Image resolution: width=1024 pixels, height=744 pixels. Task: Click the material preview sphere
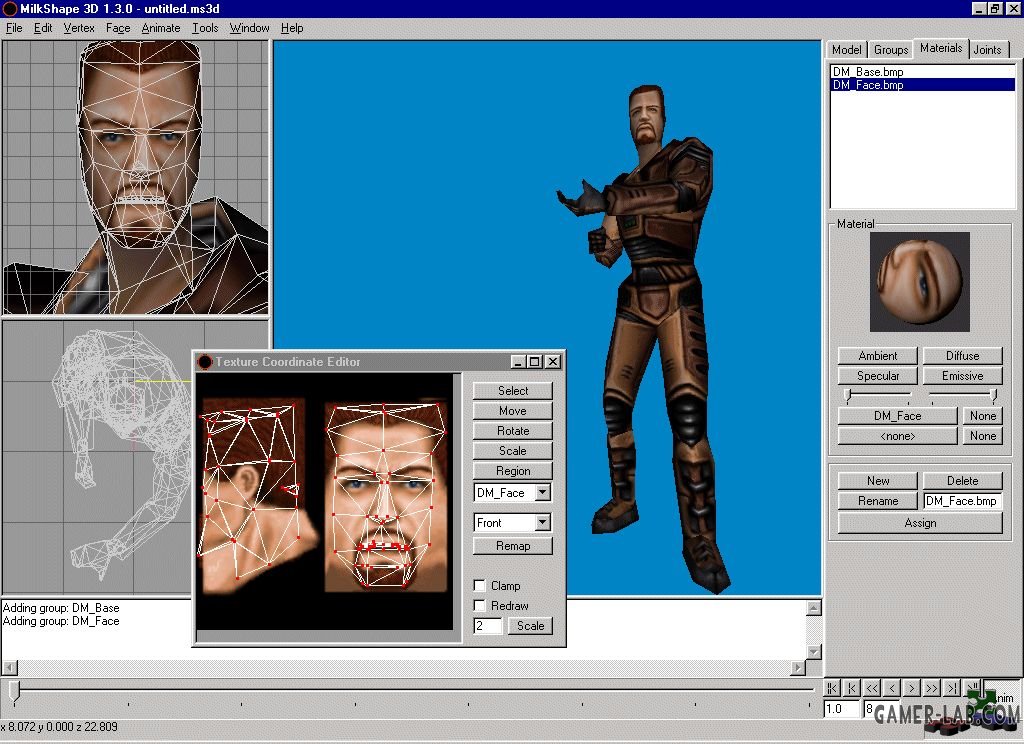920,282
